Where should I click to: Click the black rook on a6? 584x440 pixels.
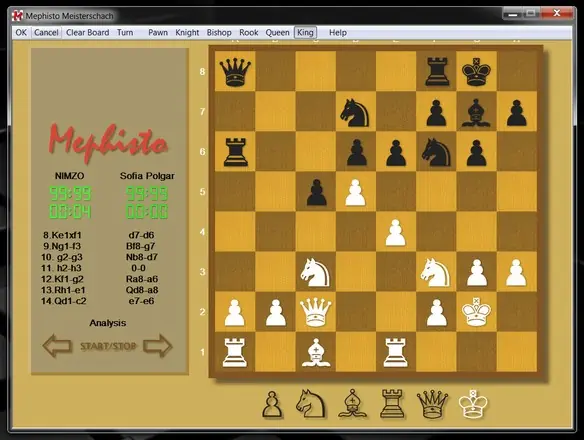(235, 152)
